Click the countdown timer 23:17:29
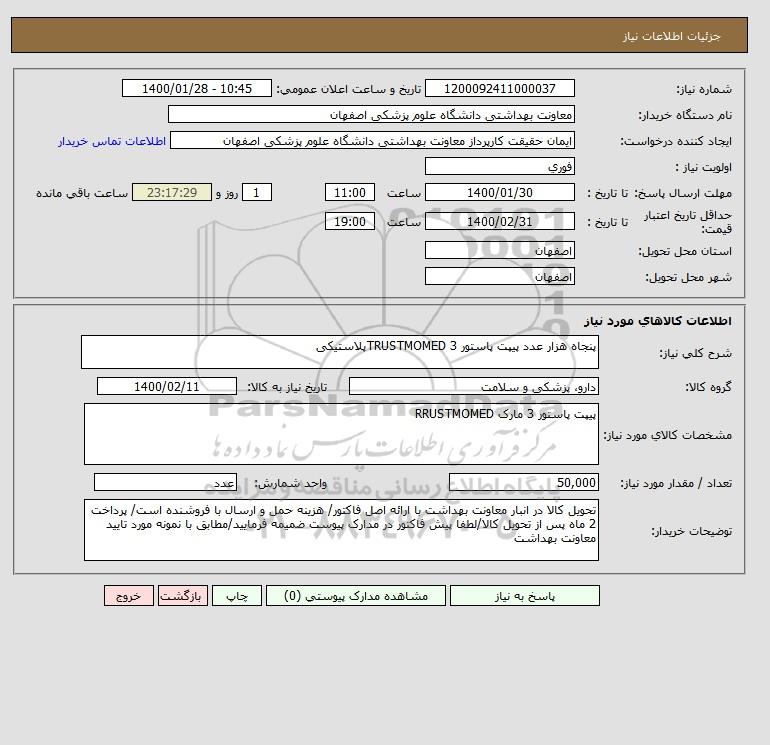This screenshot has height=745, width=770. point(172,193)
